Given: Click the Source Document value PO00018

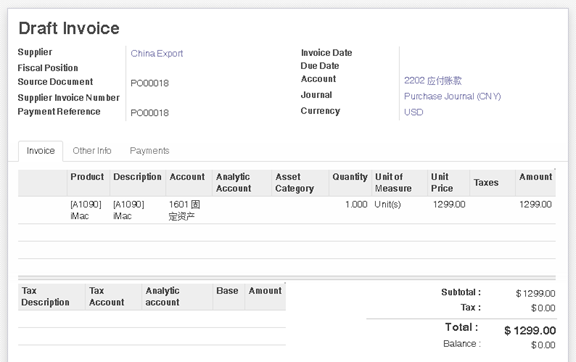Looking at the screenshot, I should coord(150,83).
